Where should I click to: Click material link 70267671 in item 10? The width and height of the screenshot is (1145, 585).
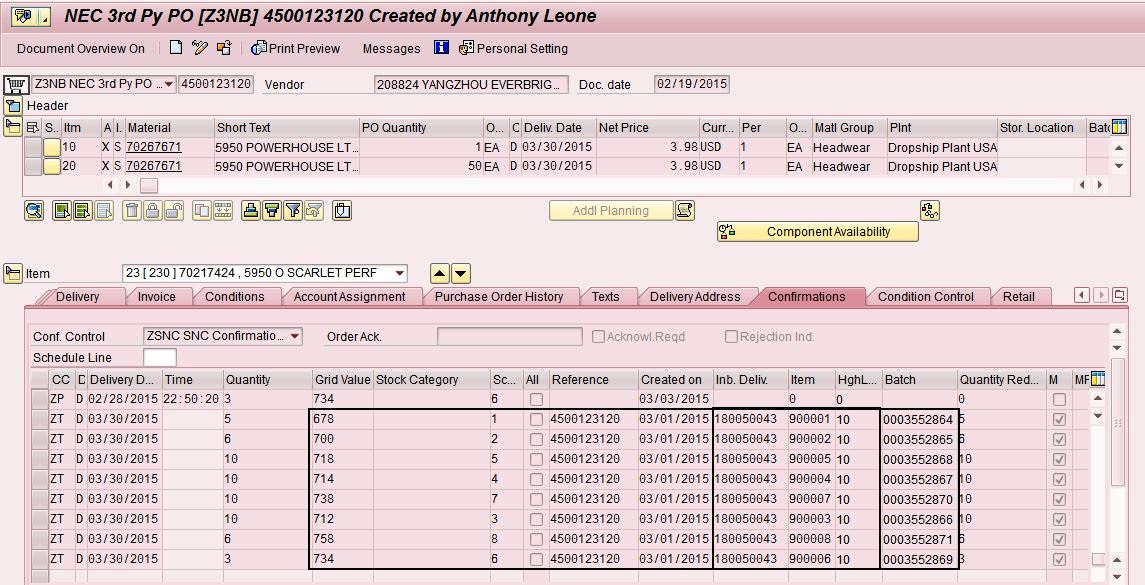point(154,147)
